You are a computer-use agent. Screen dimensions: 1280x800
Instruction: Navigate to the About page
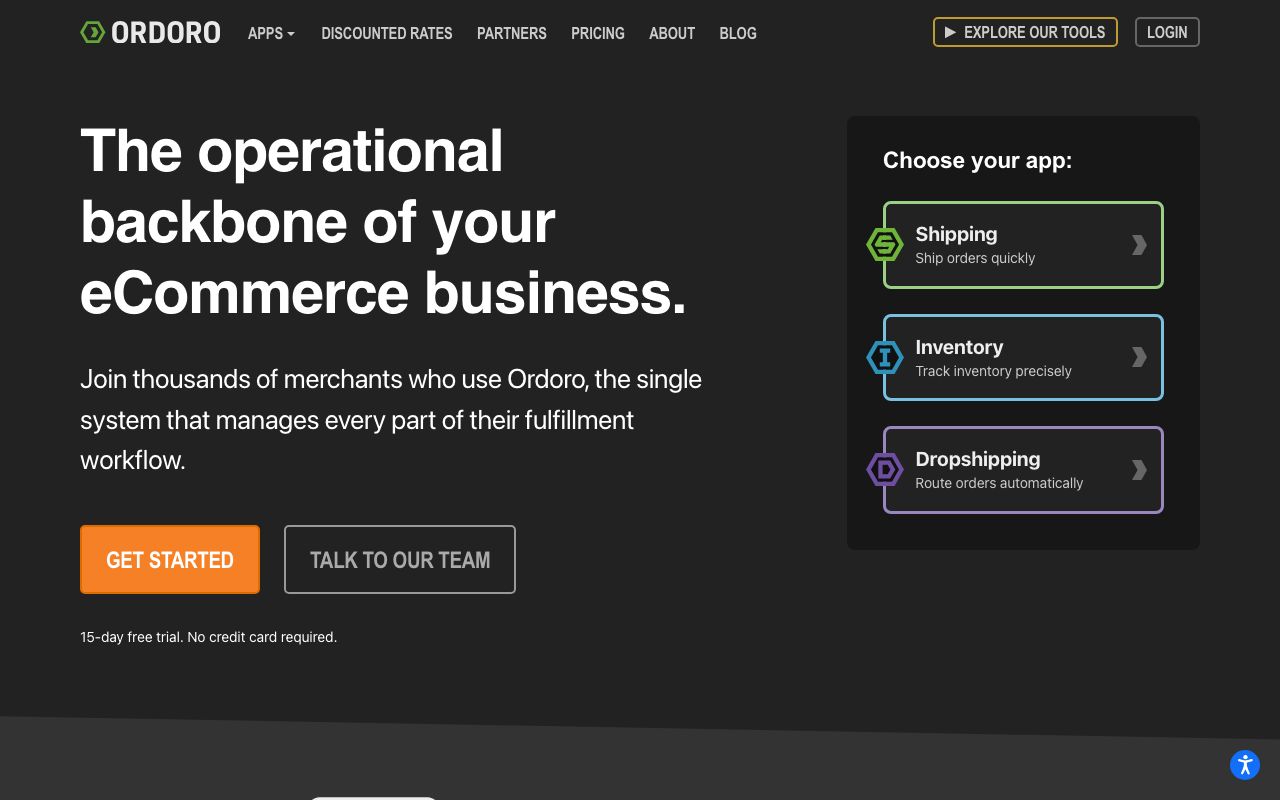(671, 33)
